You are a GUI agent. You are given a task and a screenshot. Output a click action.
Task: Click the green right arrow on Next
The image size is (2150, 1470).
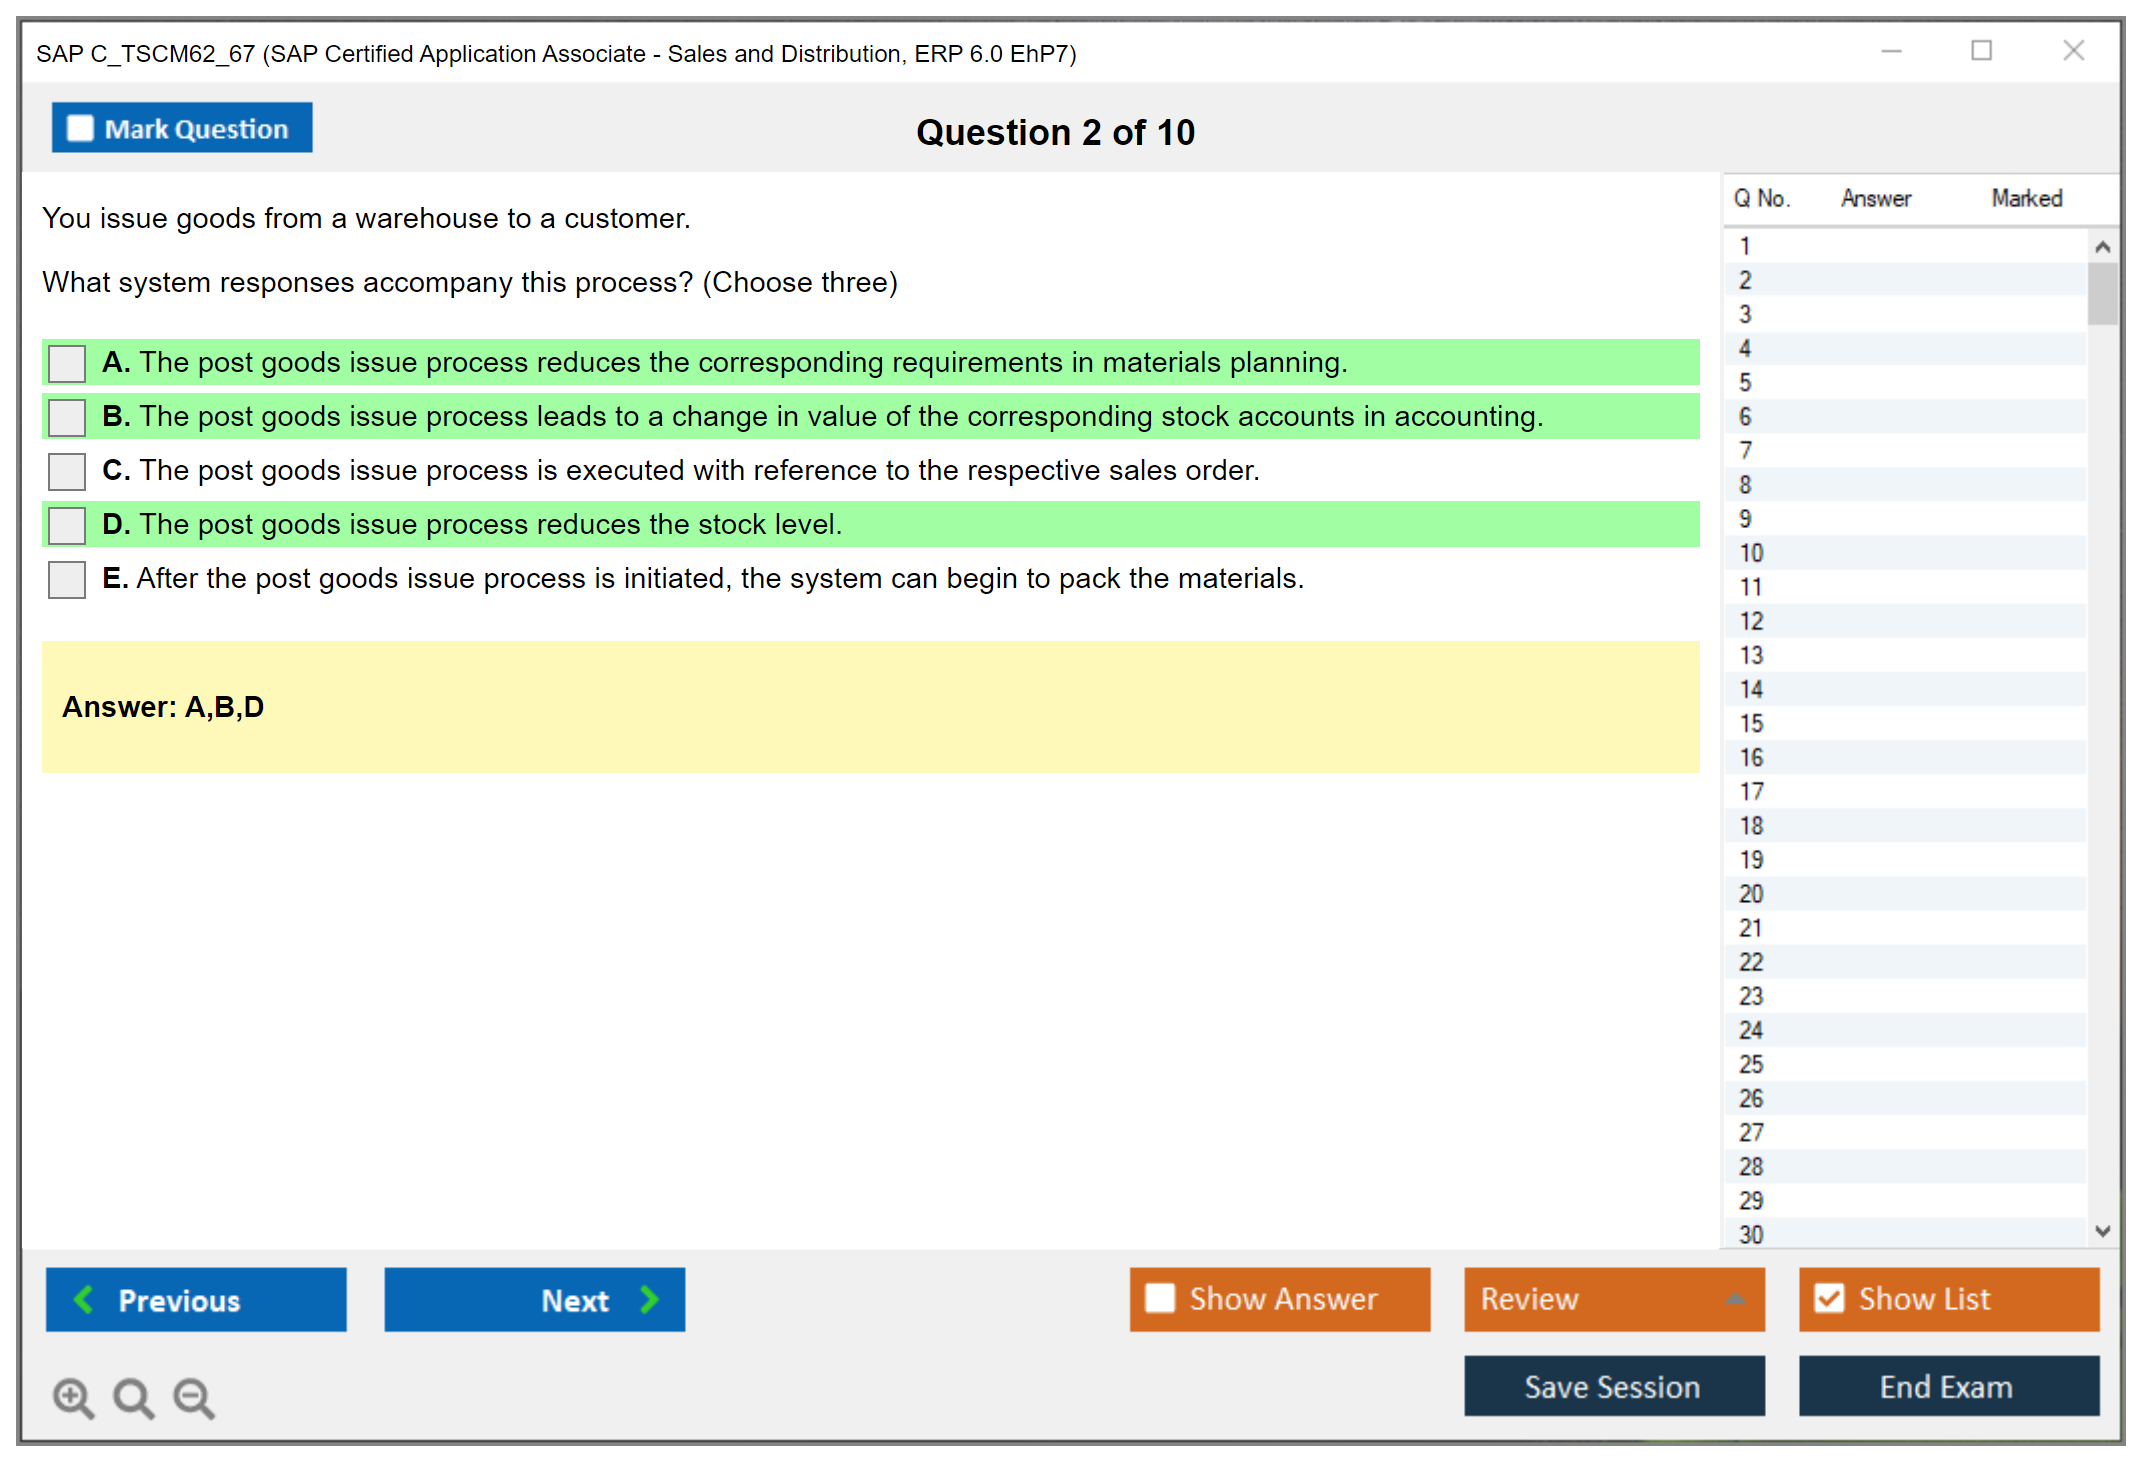tap(649, 1299)
